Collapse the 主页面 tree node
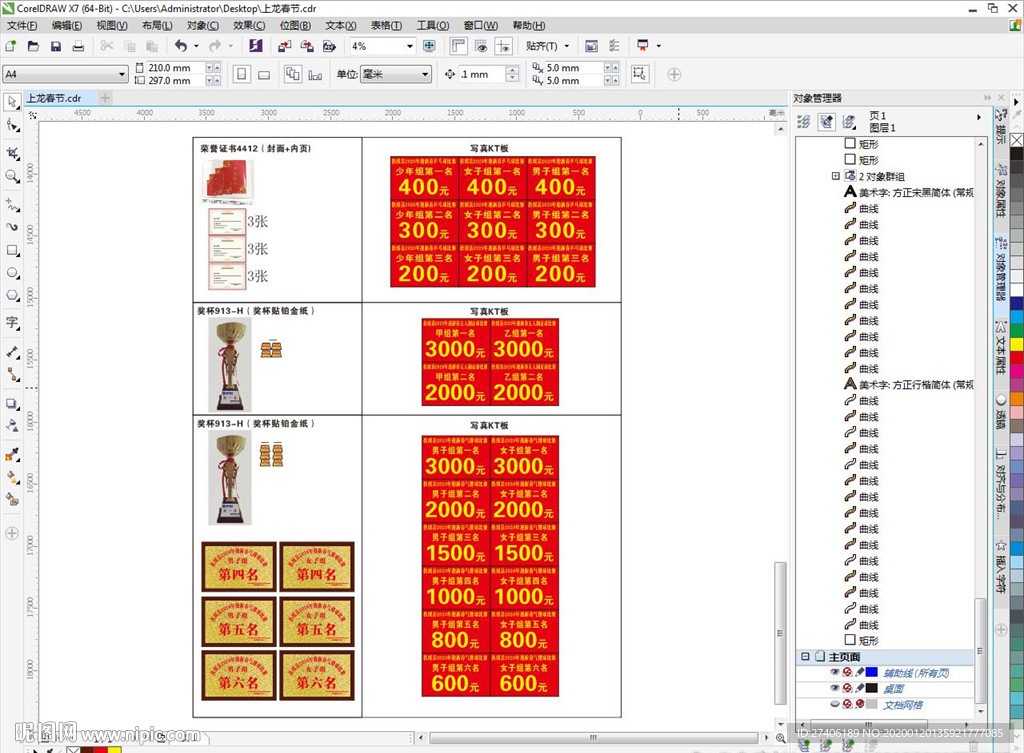This screenshot has width=1024, height=753. pos(805,656)
